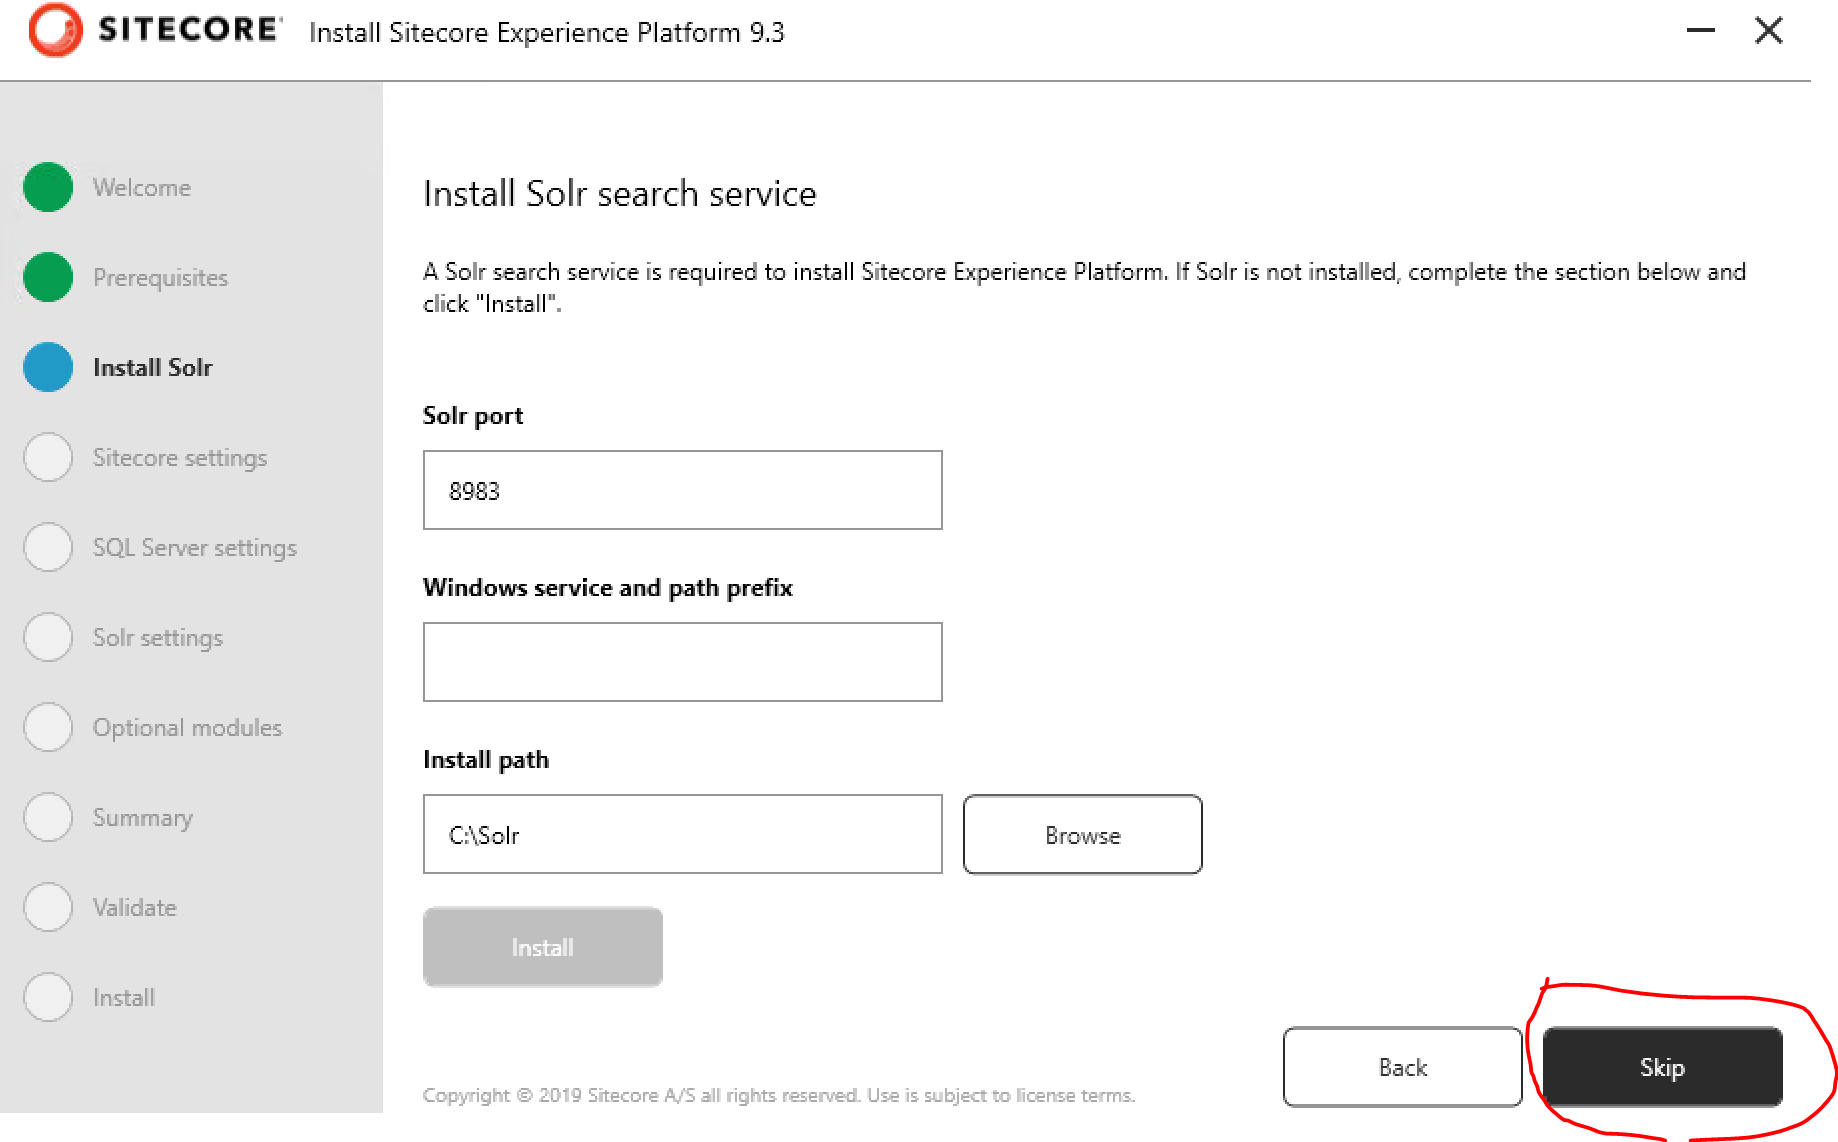The height and width of the screenshot is (1142, 1838).
Task: Click the Solr settings step circle
Action: point(48,637)
